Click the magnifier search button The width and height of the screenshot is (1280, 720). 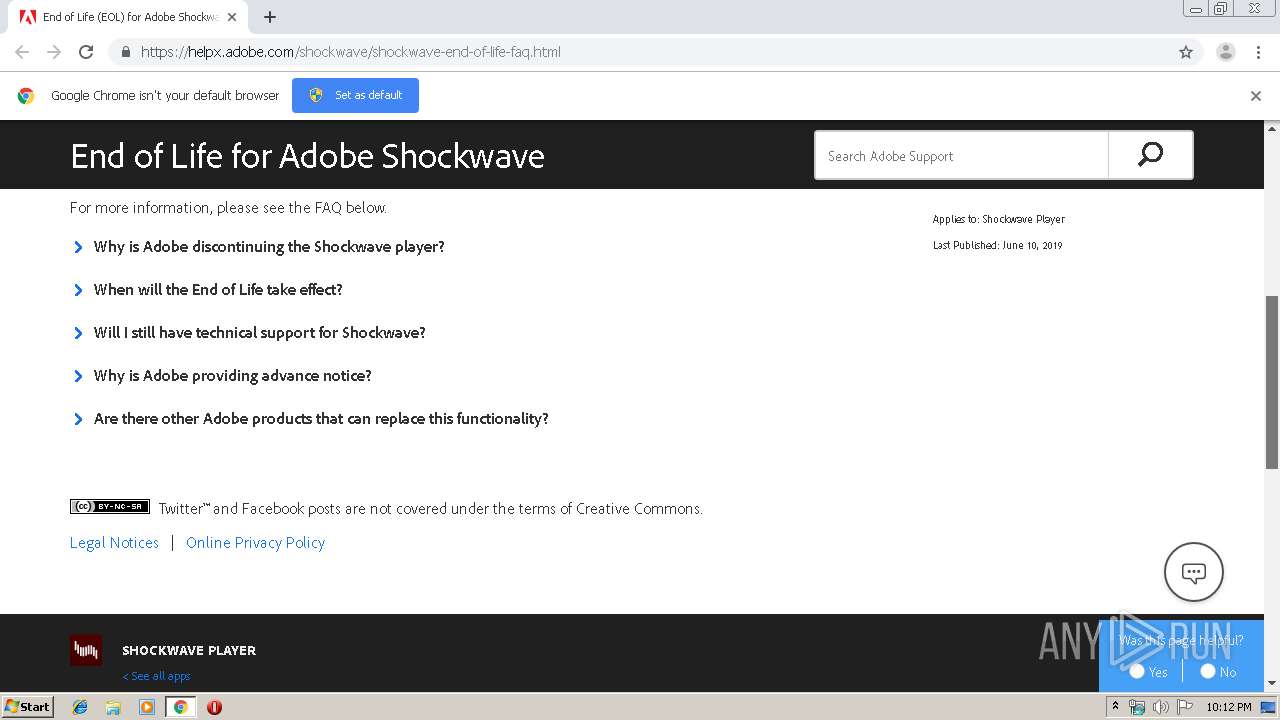point(1151,155)
